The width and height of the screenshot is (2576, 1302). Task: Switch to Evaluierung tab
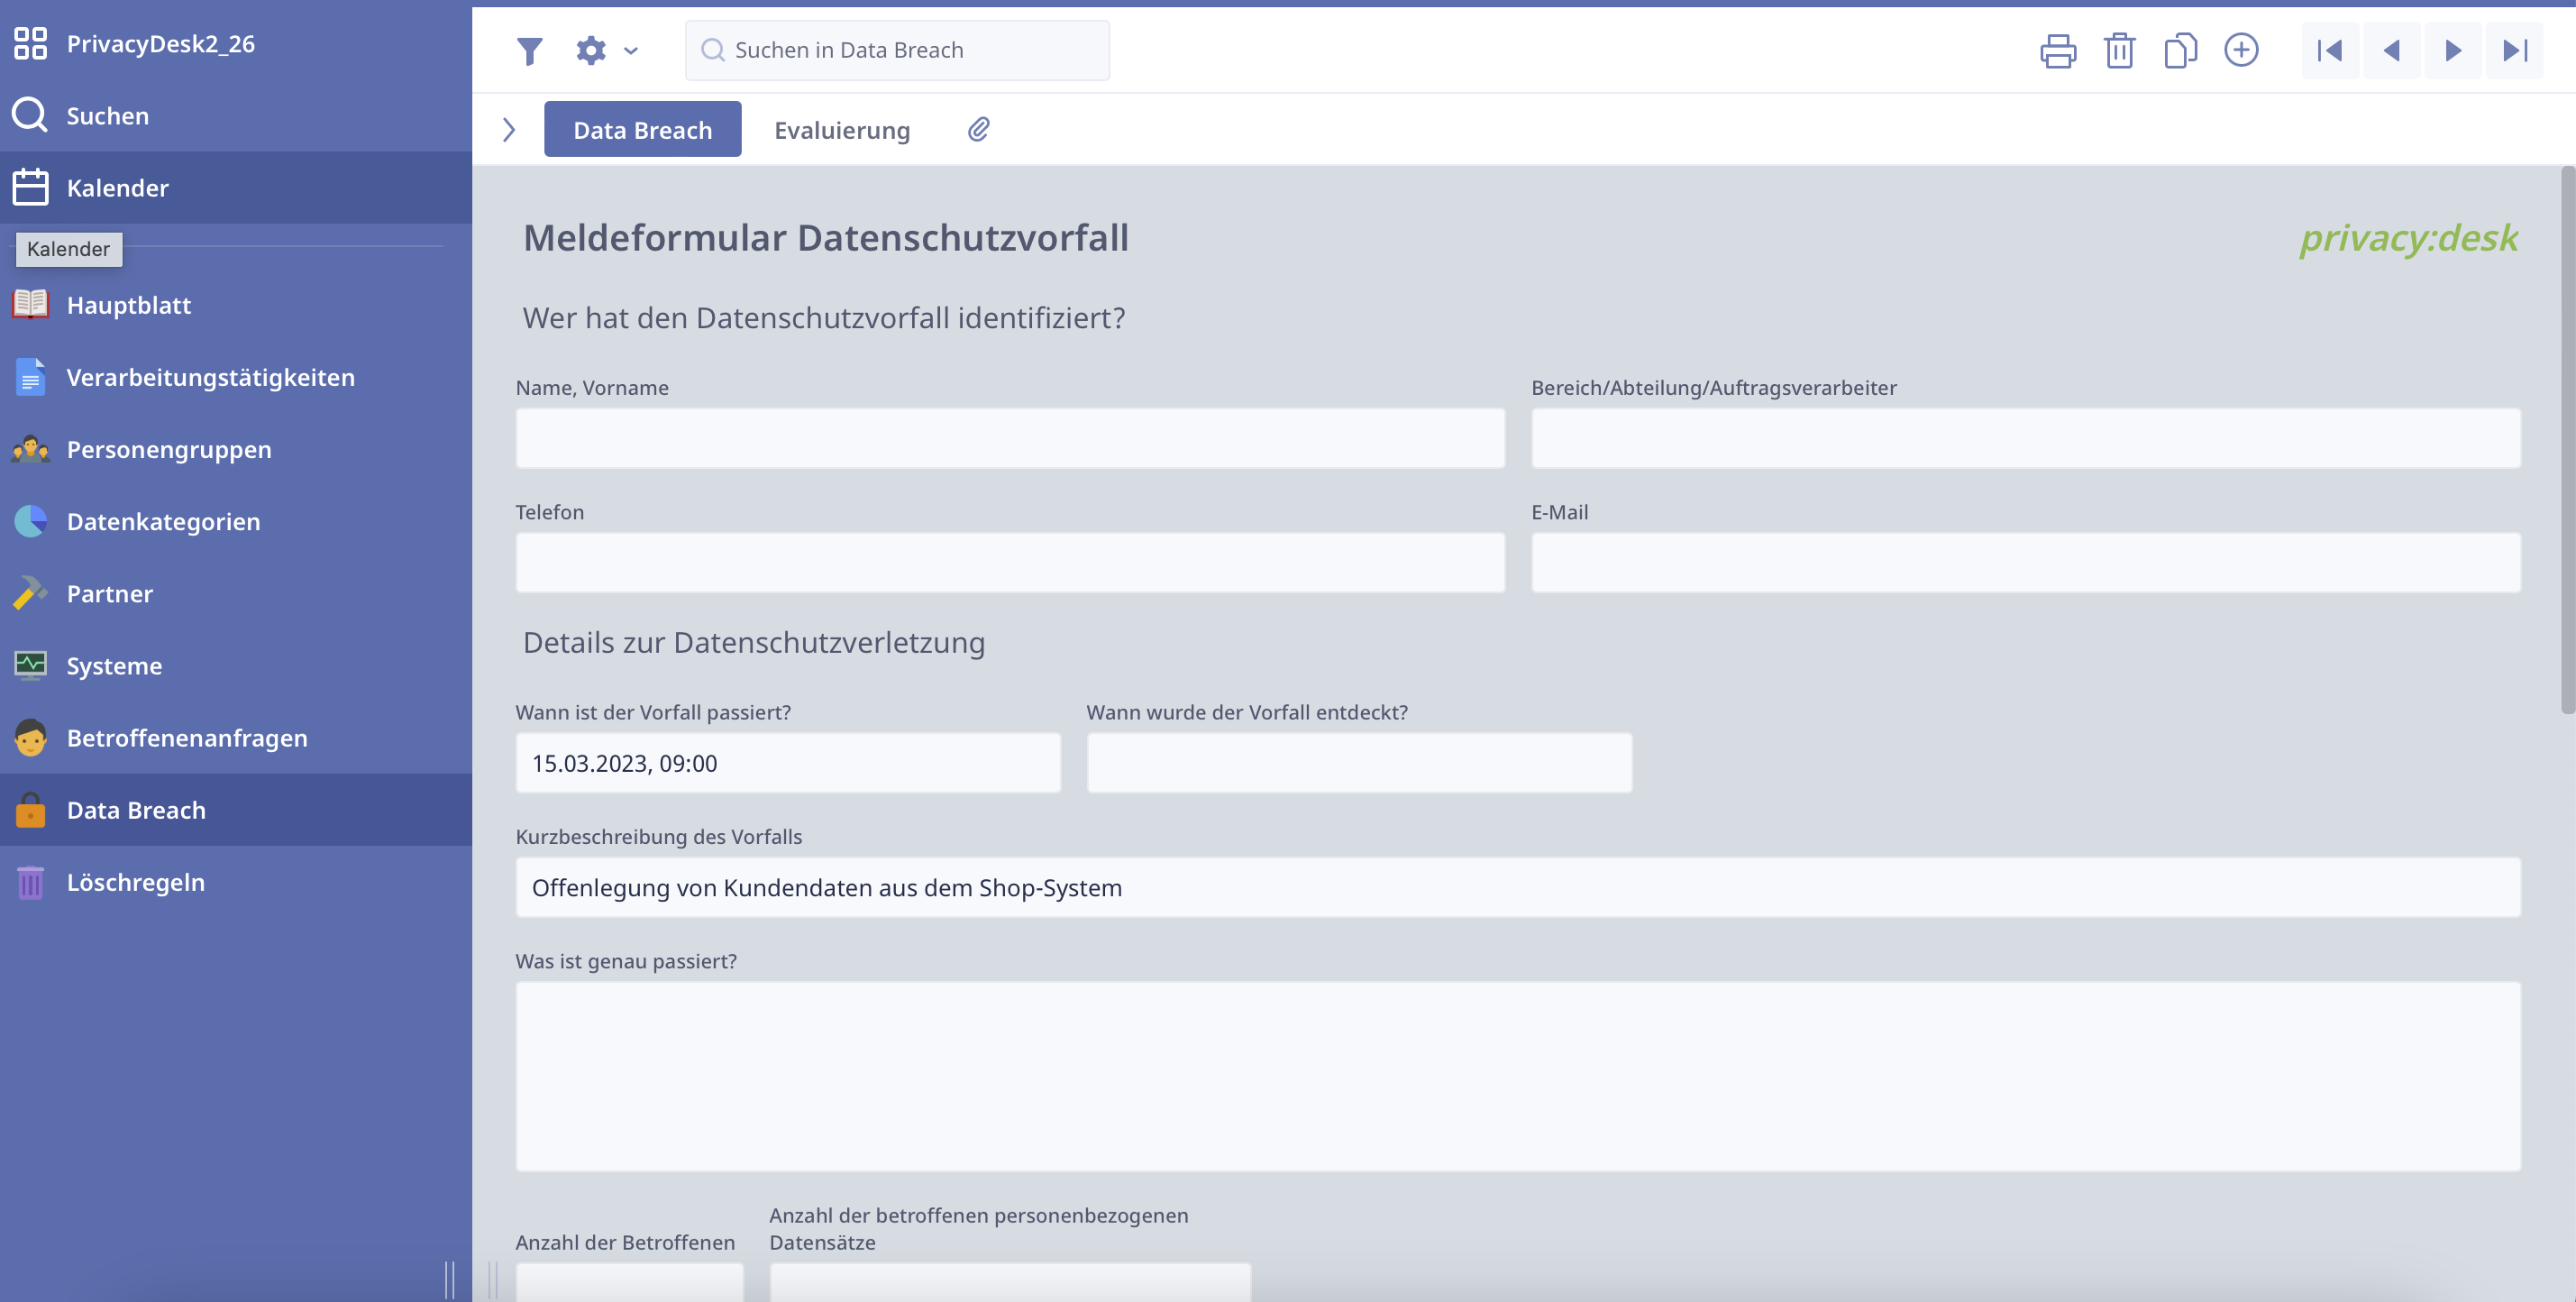pos(841,130)
